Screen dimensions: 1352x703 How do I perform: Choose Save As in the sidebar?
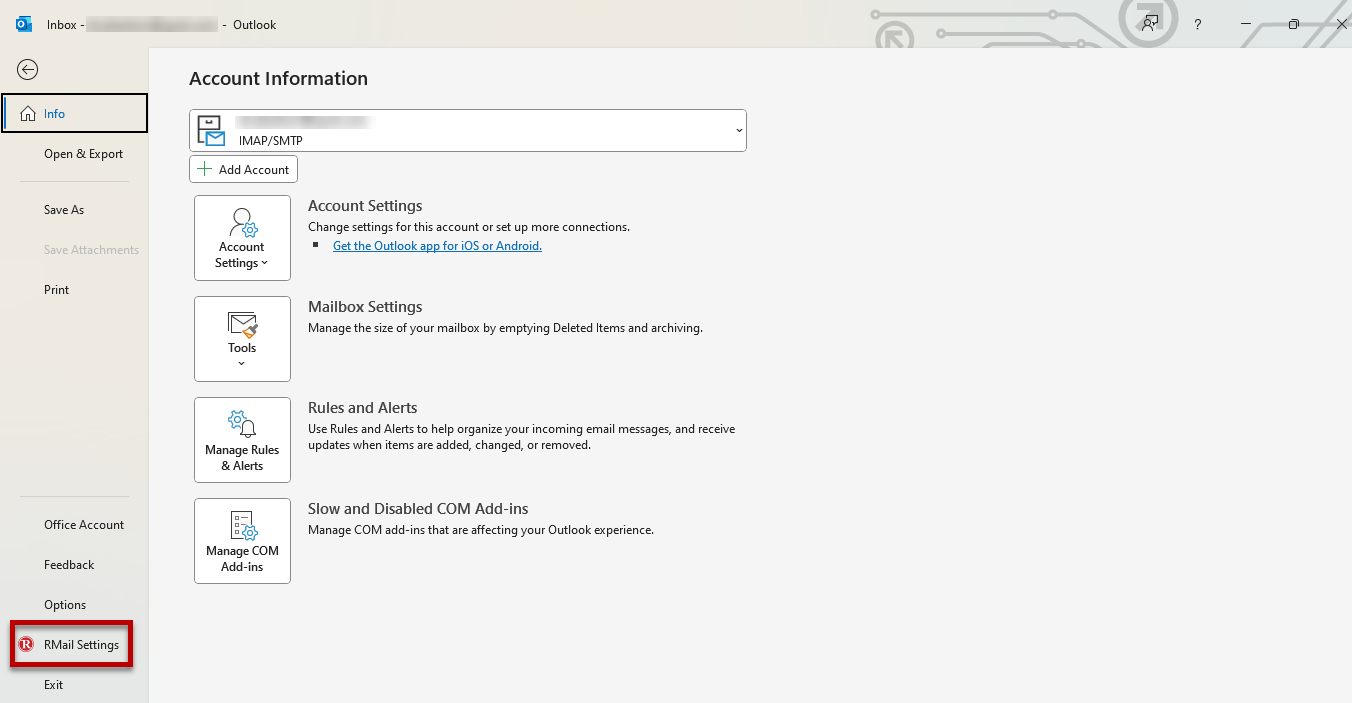click(x=64, y=210)
